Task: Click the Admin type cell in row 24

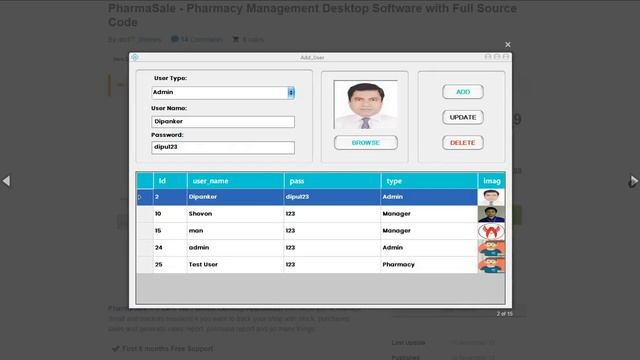Action: [x=429, y=248]
